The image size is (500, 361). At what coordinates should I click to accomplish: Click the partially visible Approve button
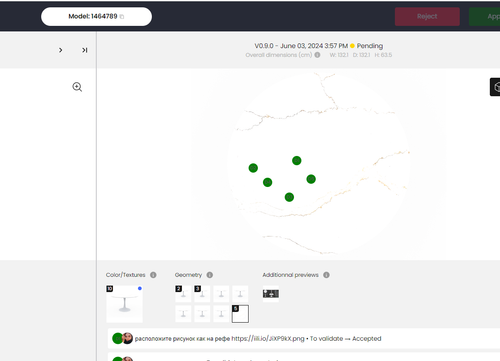pyautogui.click(x=484, y=16)
